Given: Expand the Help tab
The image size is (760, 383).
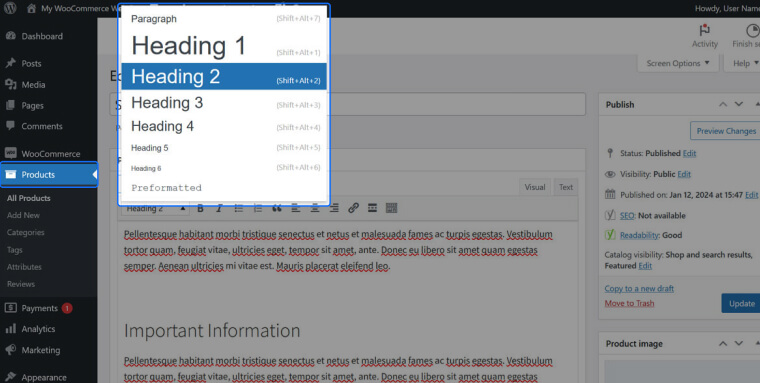Looking at the screenshot, I should 744,64.
